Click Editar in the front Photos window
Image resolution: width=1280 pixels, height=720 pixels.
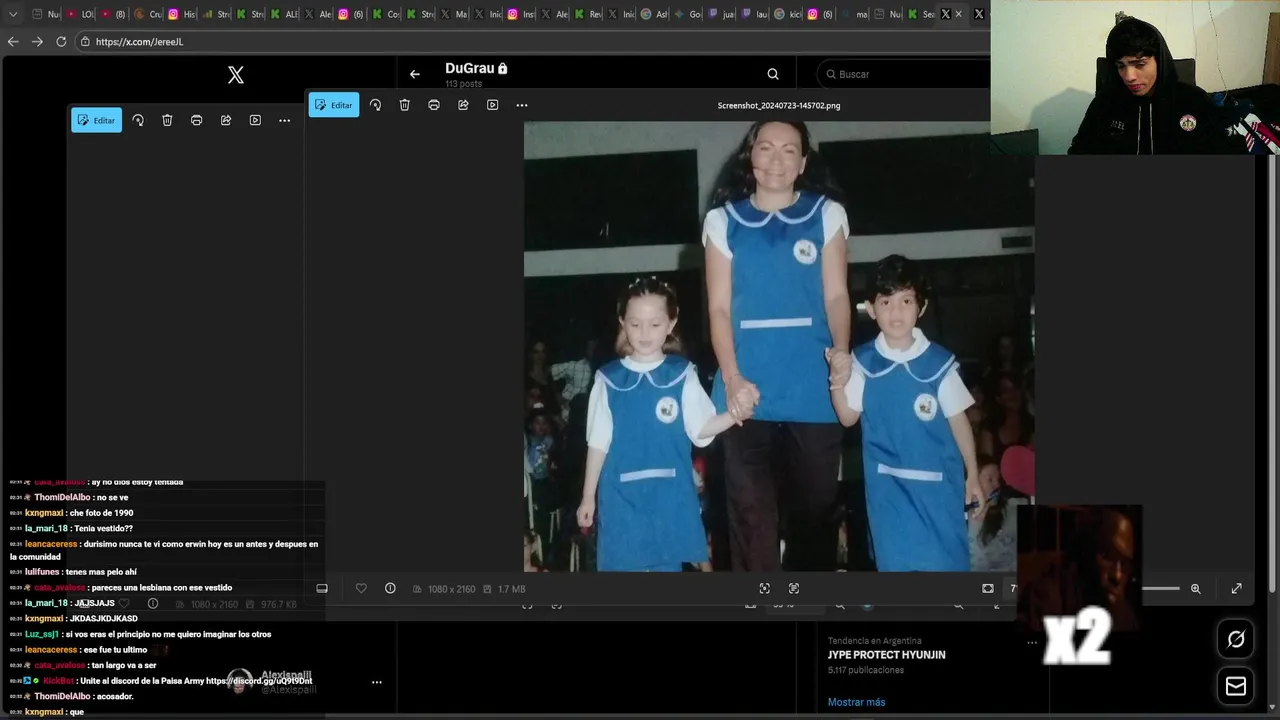[334, 105]
